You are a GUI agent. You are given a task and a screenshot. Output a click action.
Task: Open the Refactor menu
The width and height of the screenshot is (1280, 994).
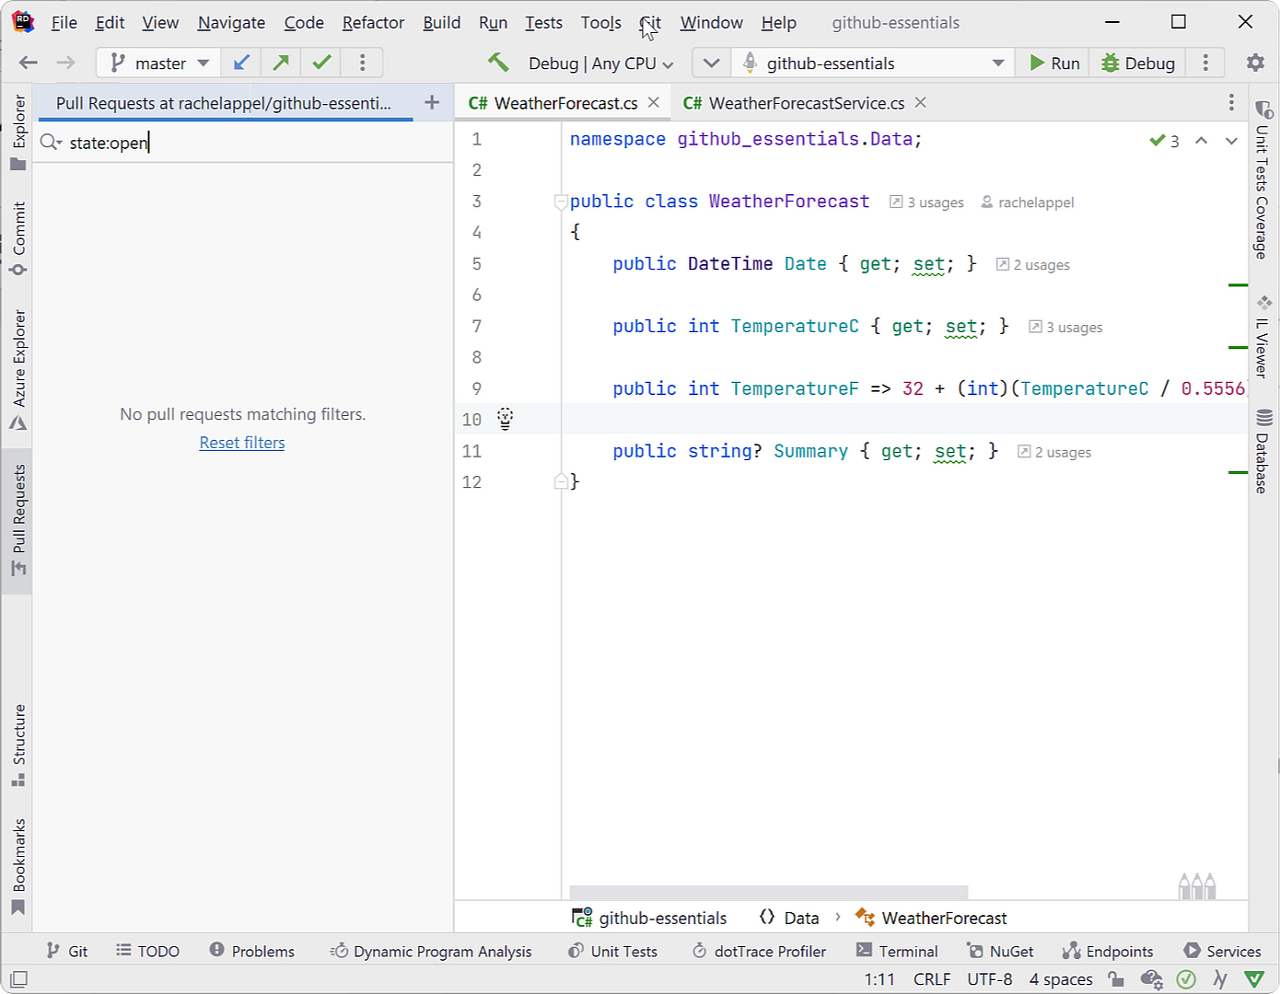[x=373, y=22]
